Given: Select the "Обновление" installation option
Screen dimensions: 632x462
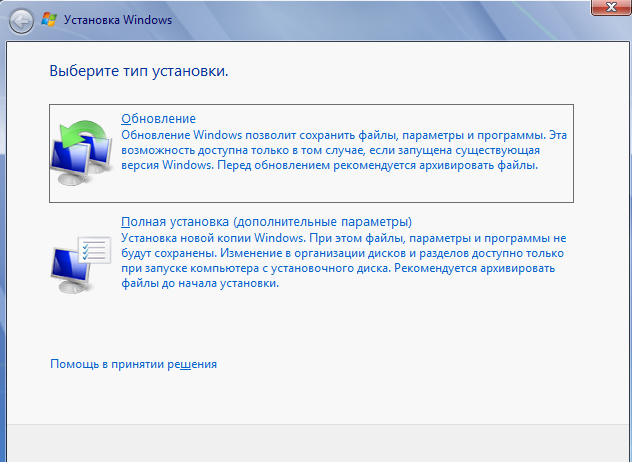Looking at the screenshot, I should (311, 153).
